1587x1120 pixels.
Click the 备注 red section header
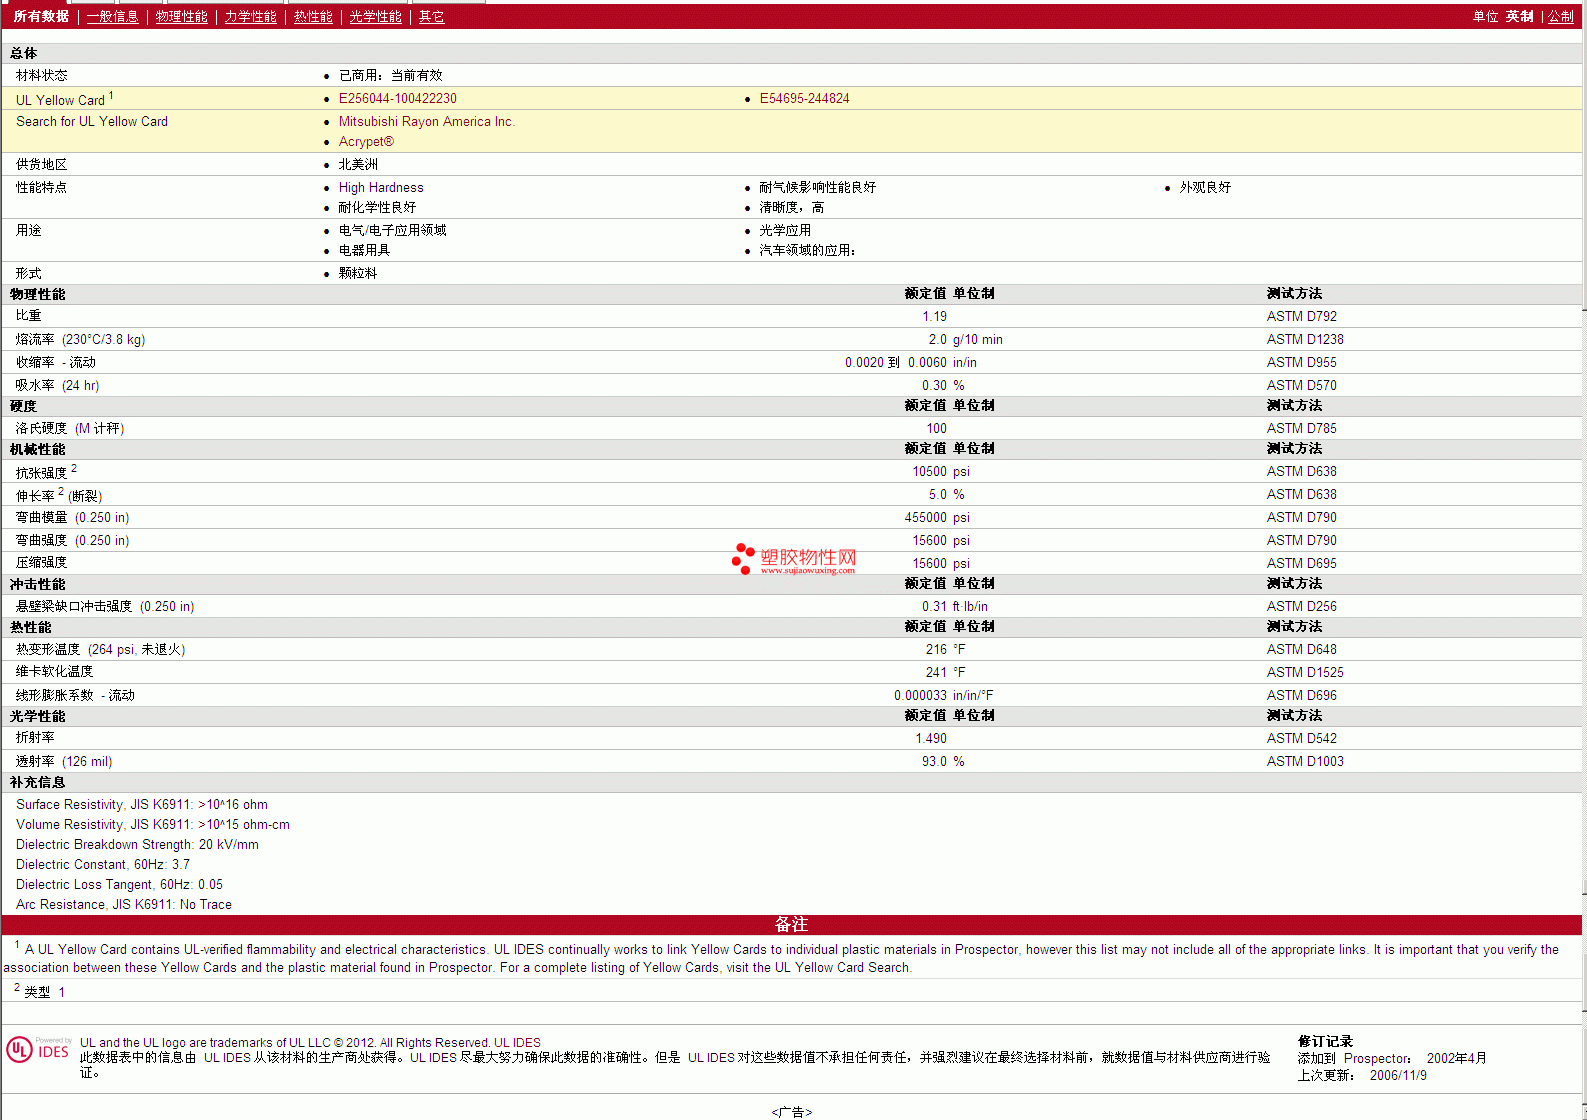tap(791, 925)
